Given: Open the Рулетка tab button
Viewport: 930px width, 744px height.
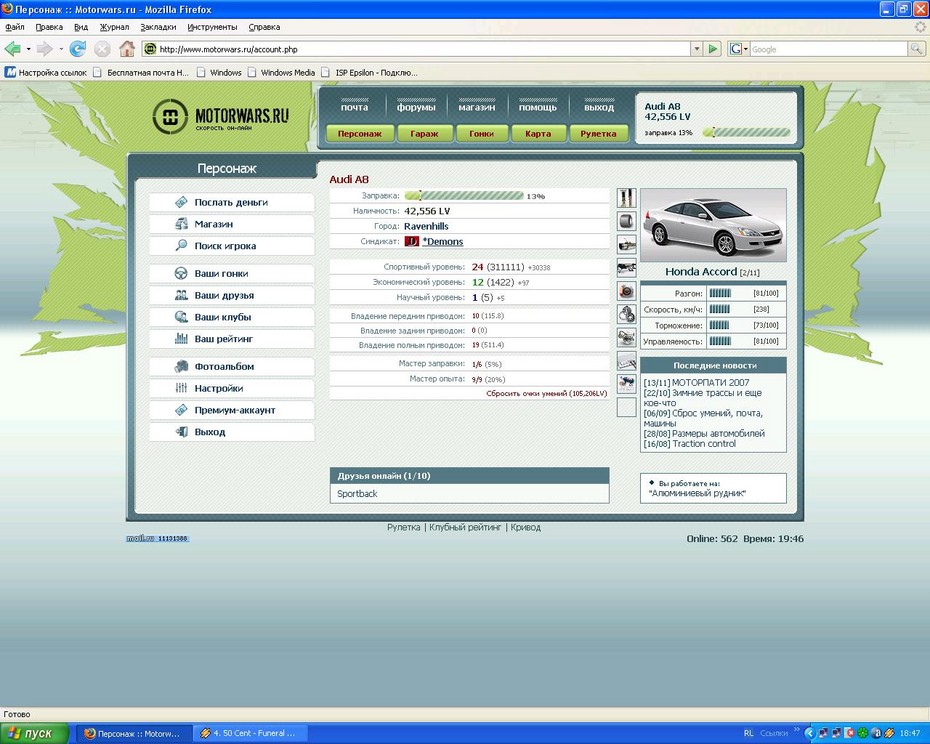Looking at the screenshot, I should [x=598, y=133].
